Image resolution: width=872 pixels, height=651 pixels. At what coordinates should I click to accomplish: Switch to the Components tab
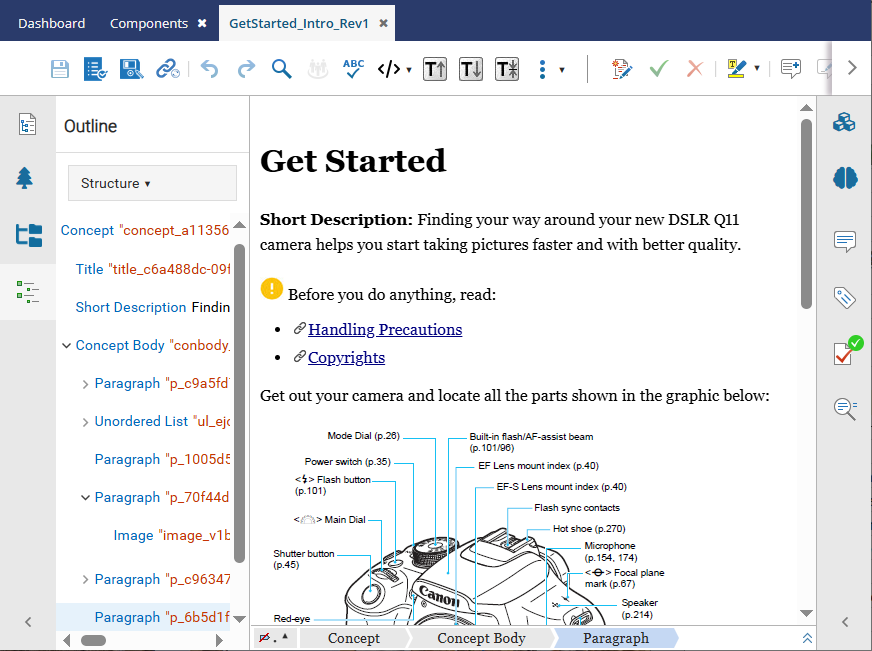coord(149,23)
